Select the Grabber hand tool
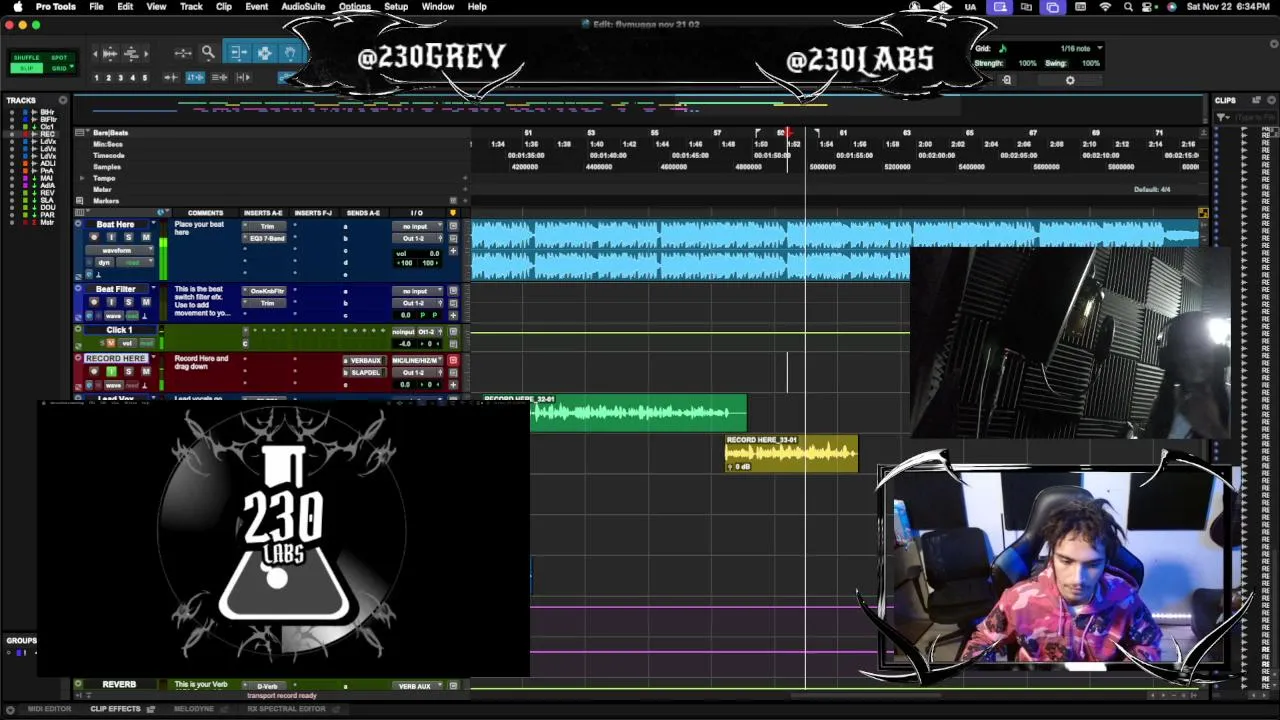 tap(290, 53)
